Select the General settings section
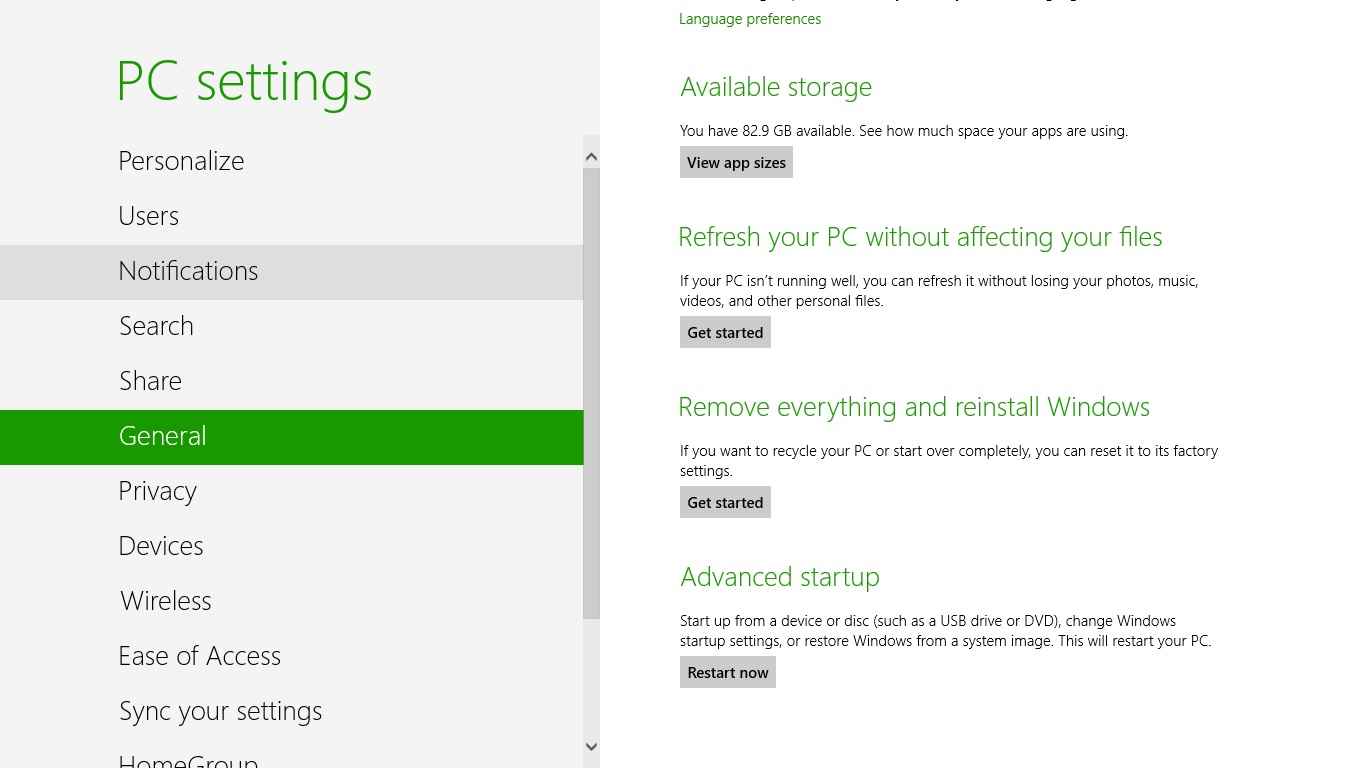Viewport: 1366px width, 768px height. (162, 435)
